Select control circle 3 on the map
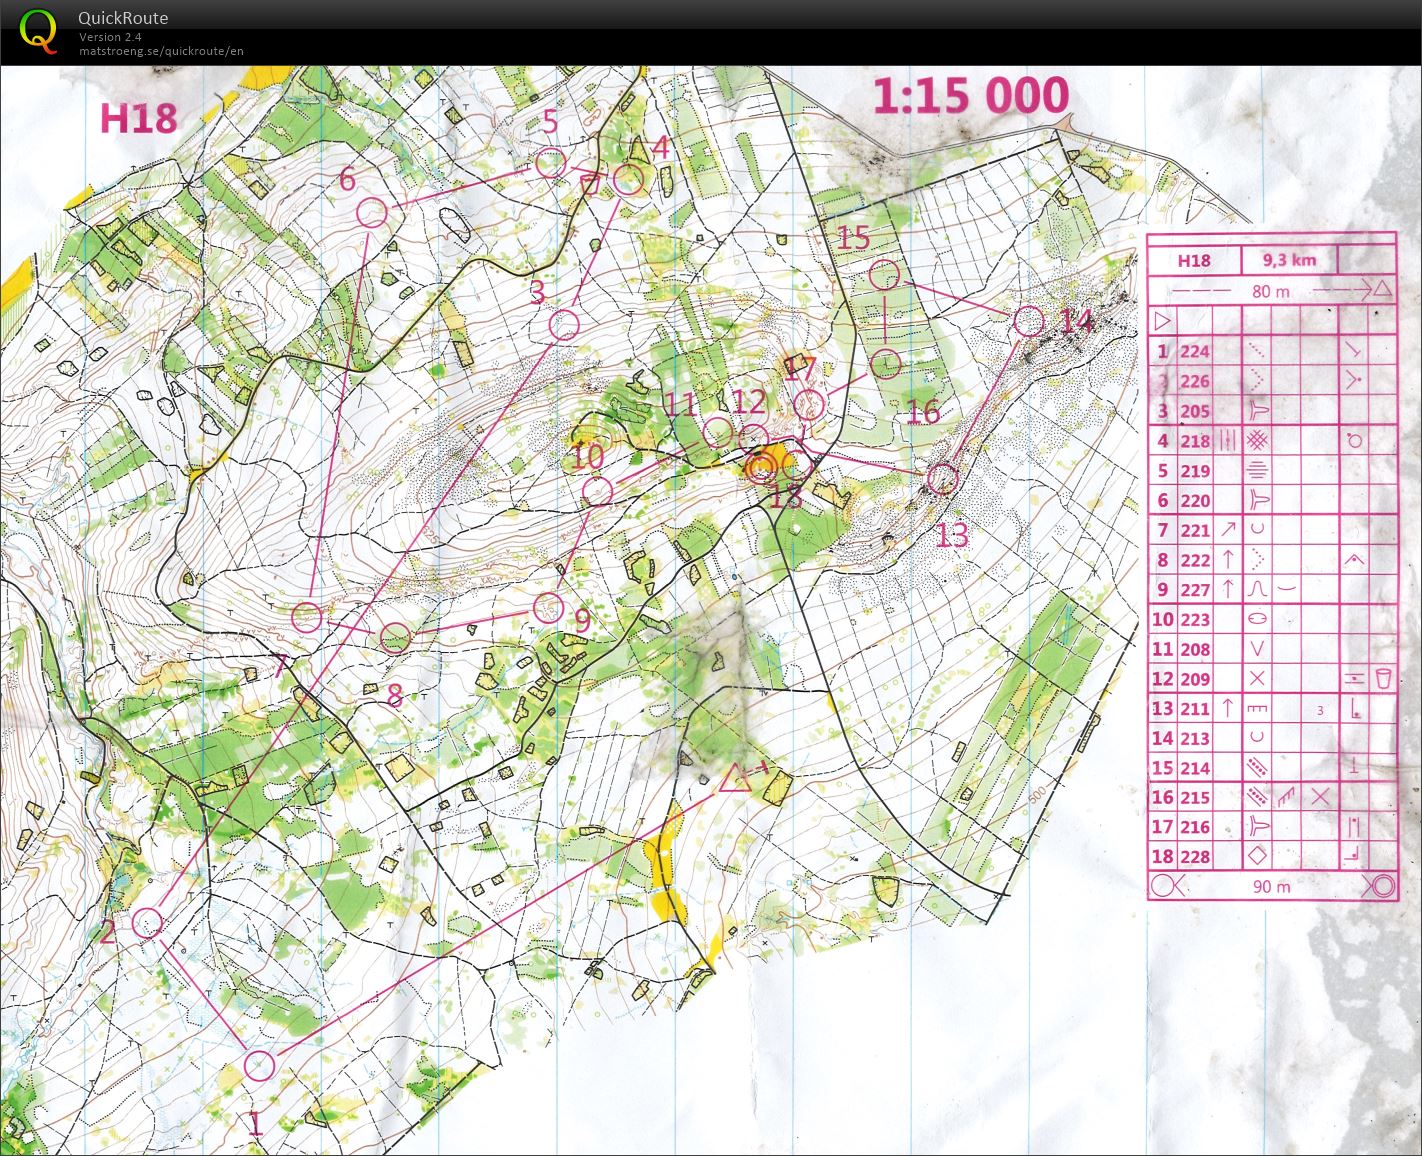The image size is (1422, 1156). tap(565, 324)
